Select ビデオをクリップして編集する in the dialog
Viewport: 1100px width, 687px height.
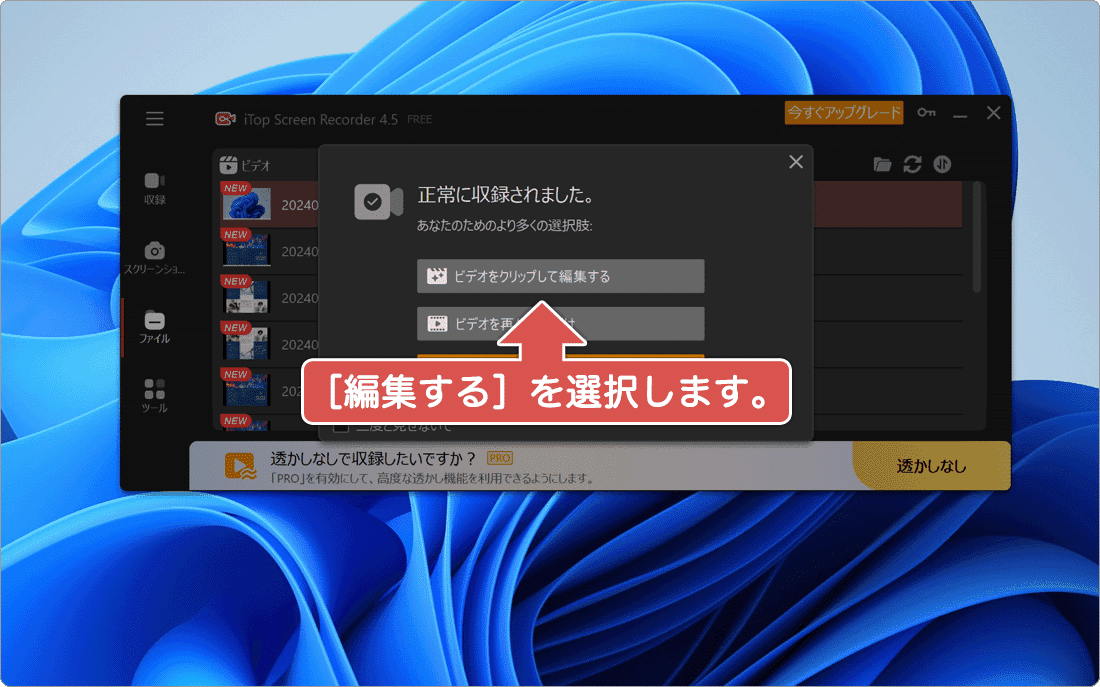tap(559, 276)
